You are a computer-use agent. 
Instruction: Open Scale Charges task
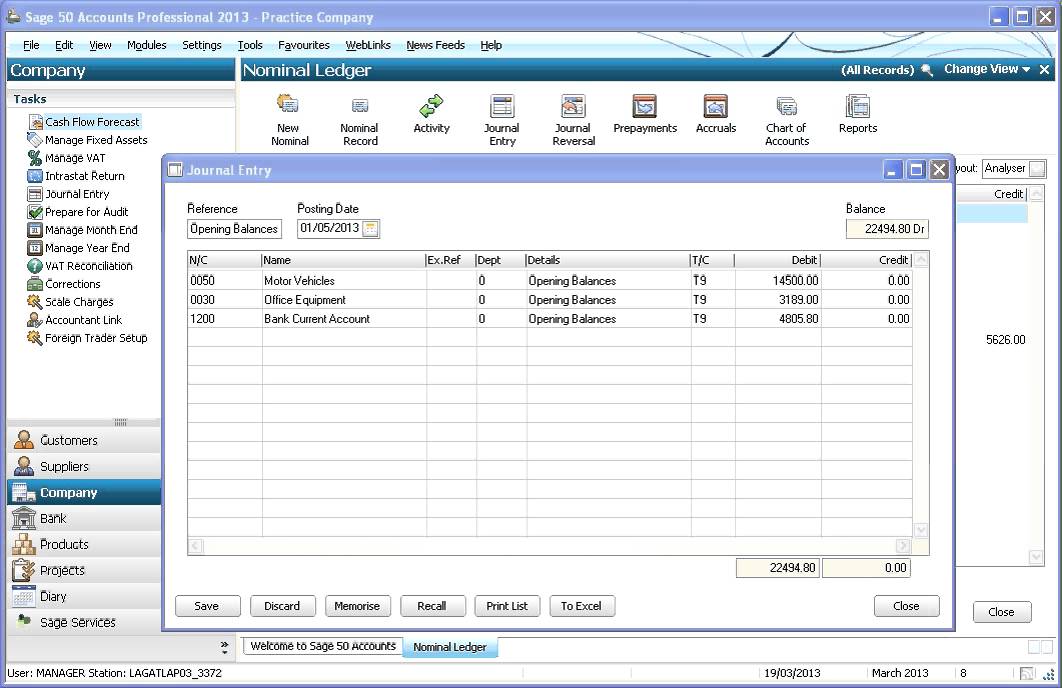(70, 302)
